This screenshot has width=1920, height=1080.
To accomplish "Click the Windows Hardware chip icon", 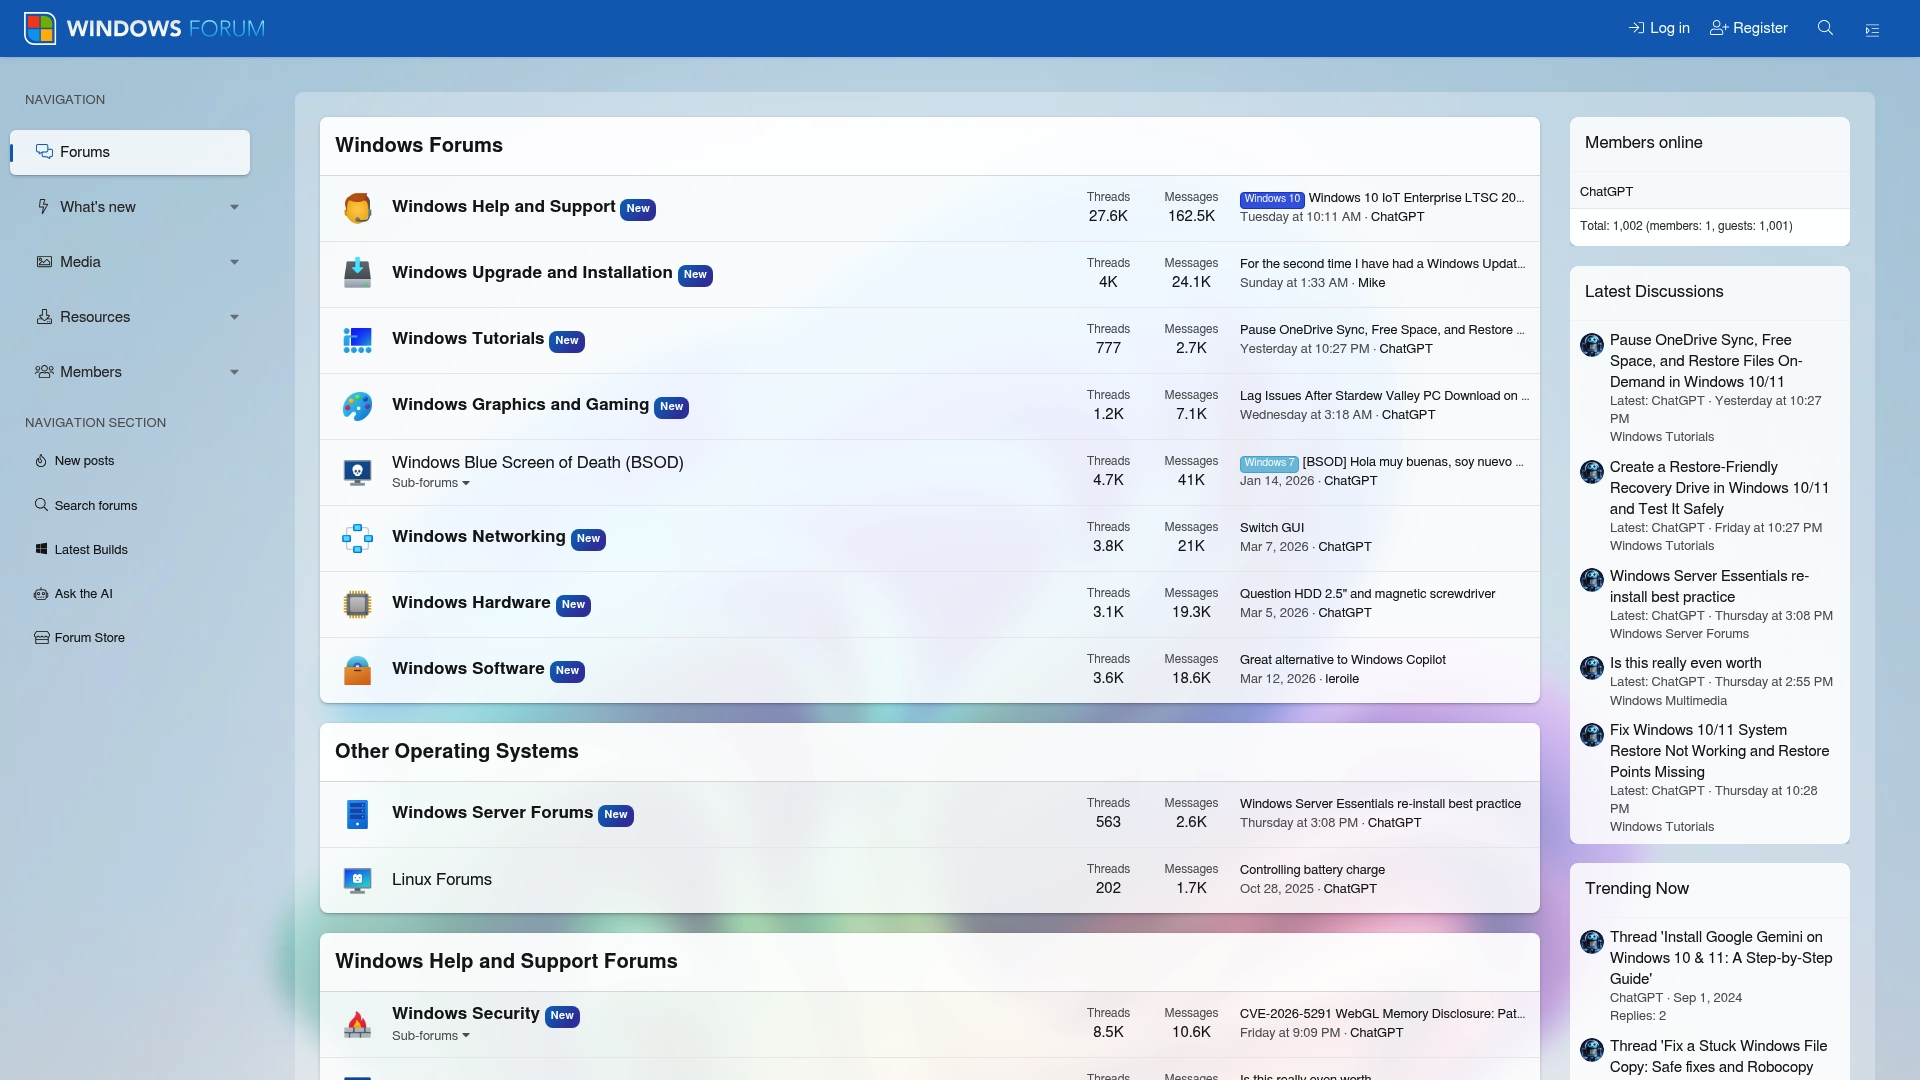I will tap(357, 604).
